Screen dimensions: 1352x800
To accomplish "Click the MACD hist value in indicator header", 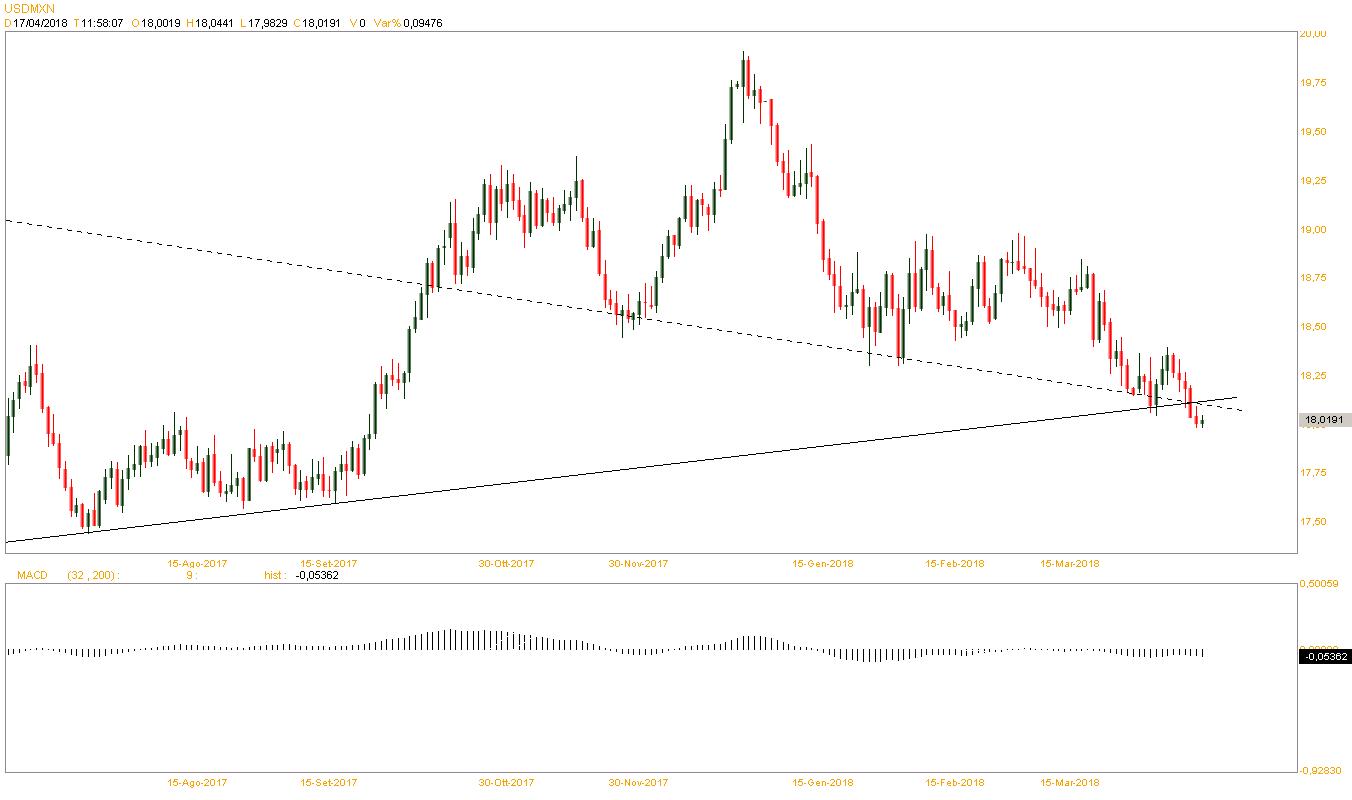I will point(317,575).
